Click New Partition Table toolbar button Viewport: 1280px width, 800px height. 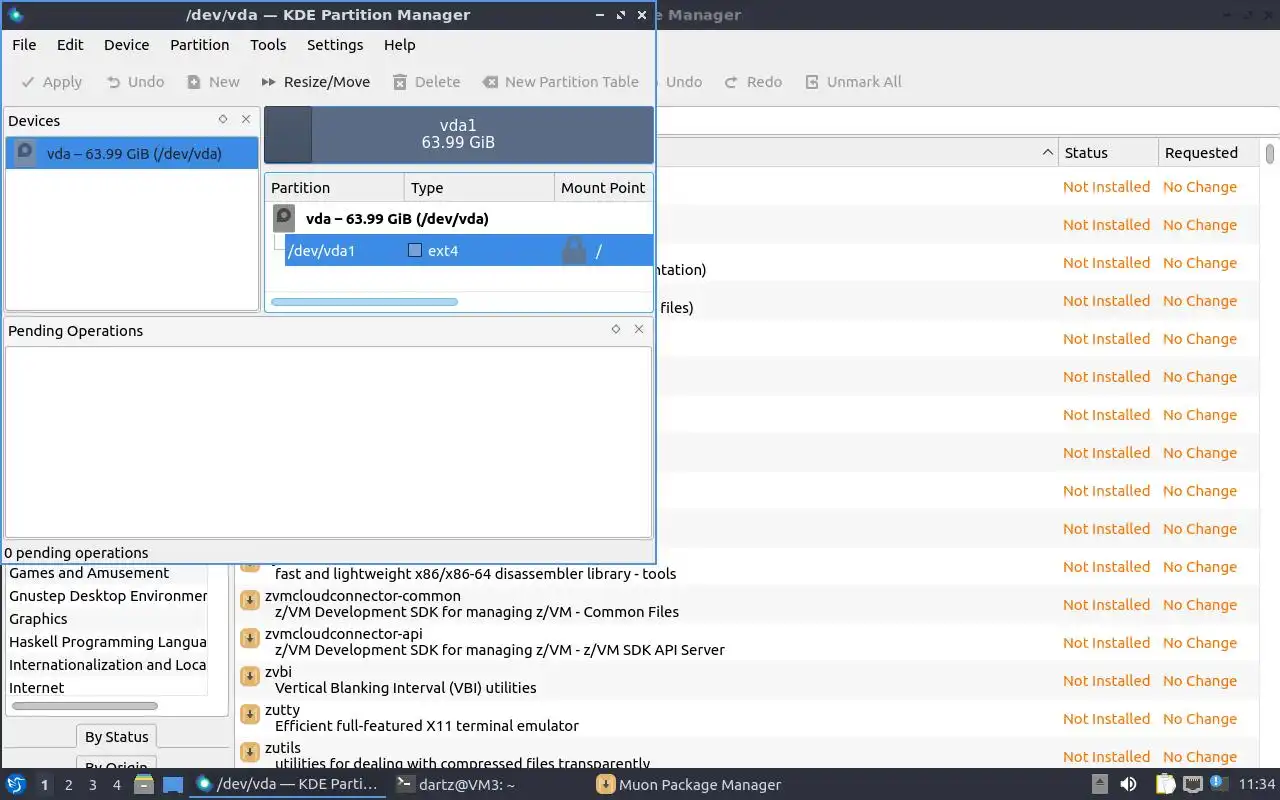[560, 82]
